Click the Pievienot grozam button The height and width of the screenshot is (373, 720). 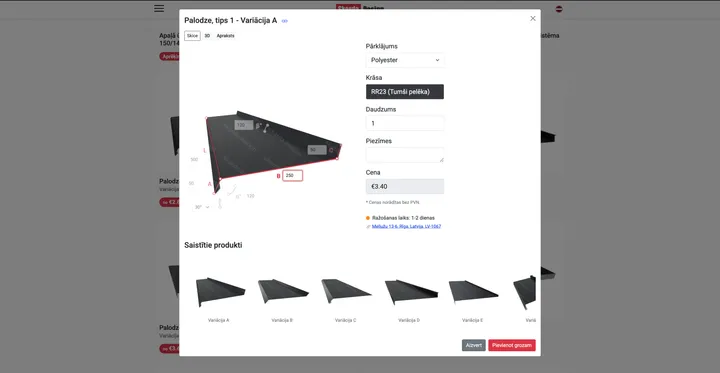512,345
